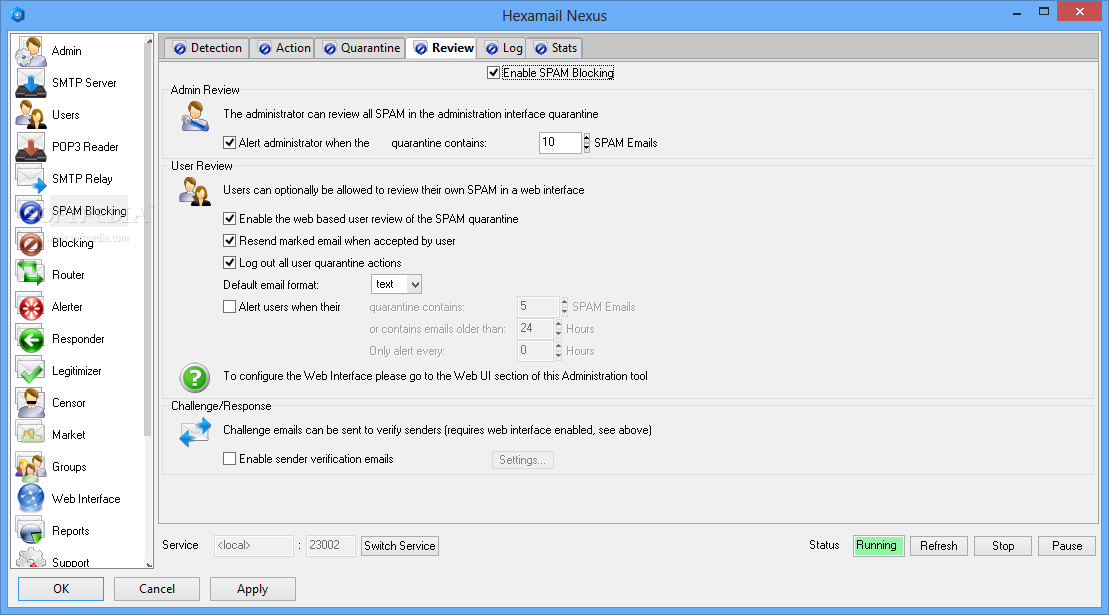The width and height of the screenshot is (1109, 615).
Task: Click the Running status indicator
Action: tap(878, 546)
